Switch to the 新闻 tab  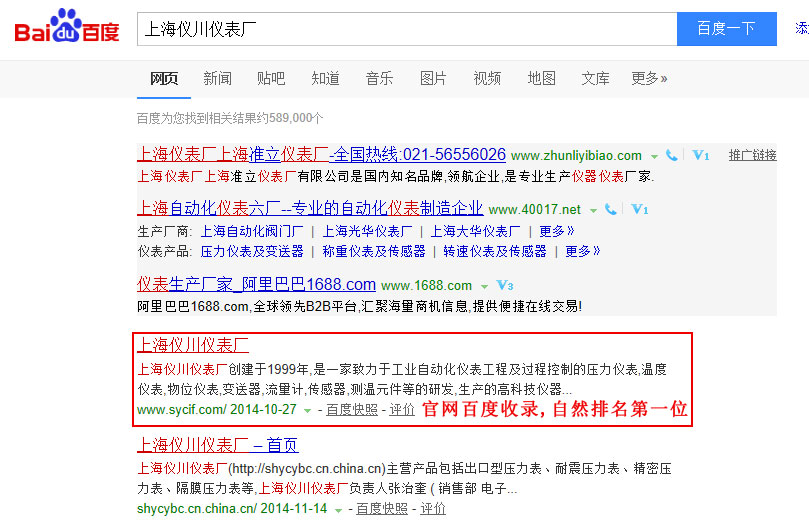(x=217, y=78)
